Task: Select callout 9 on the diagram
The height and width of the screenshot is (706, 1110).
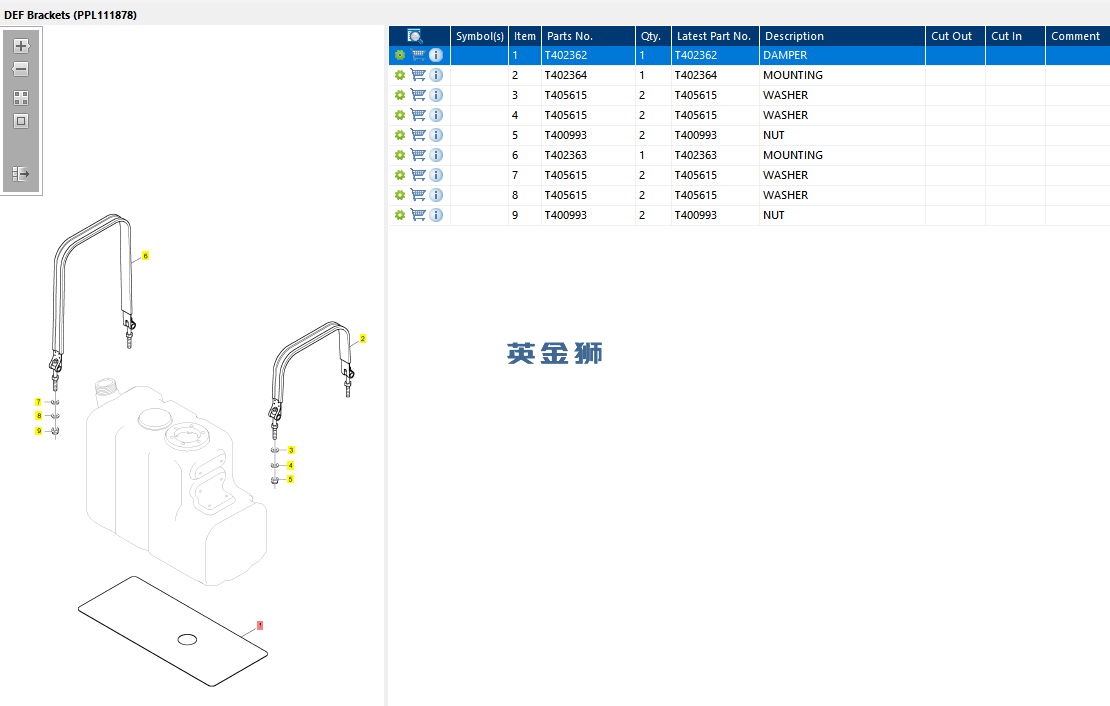Action: [x=38, y=431]
